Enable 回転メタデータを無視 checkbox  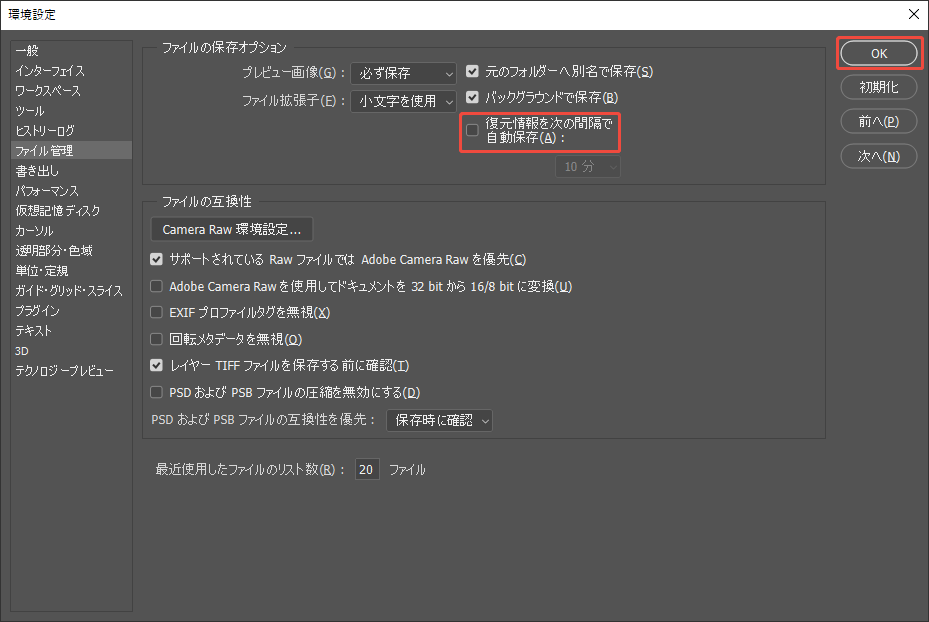157,339
